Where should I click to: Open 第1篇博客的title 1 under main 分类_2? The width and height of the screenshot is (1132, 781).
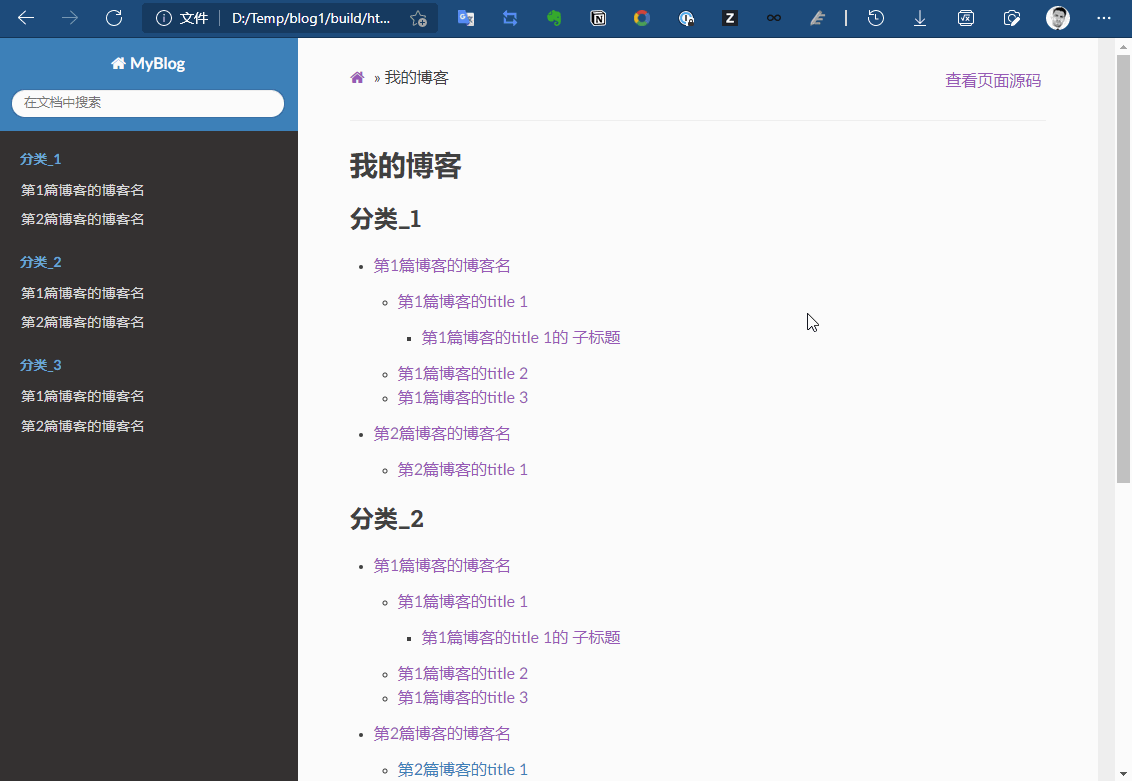click(x=463, y=602)
